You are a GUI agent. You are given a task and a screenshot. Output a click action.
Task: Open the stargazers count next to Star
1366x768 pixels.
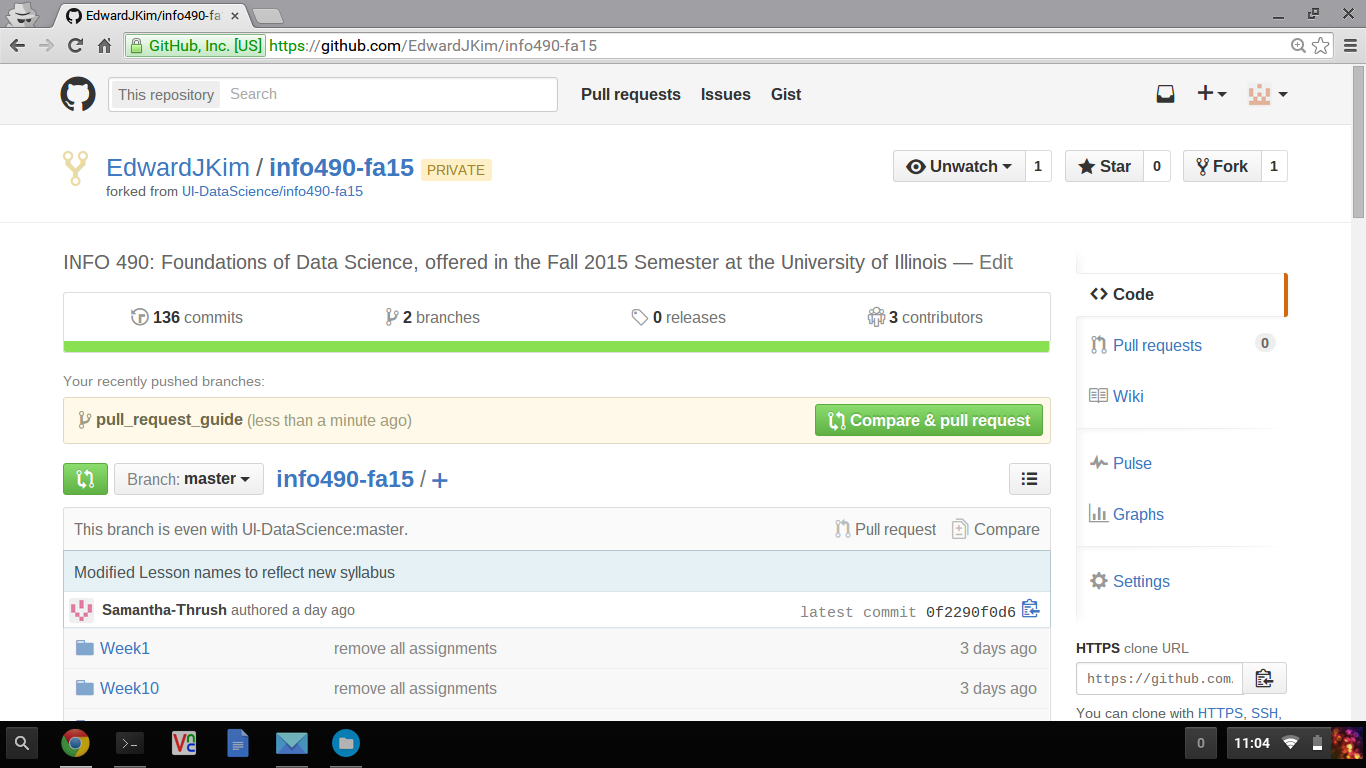(1157, 167)
